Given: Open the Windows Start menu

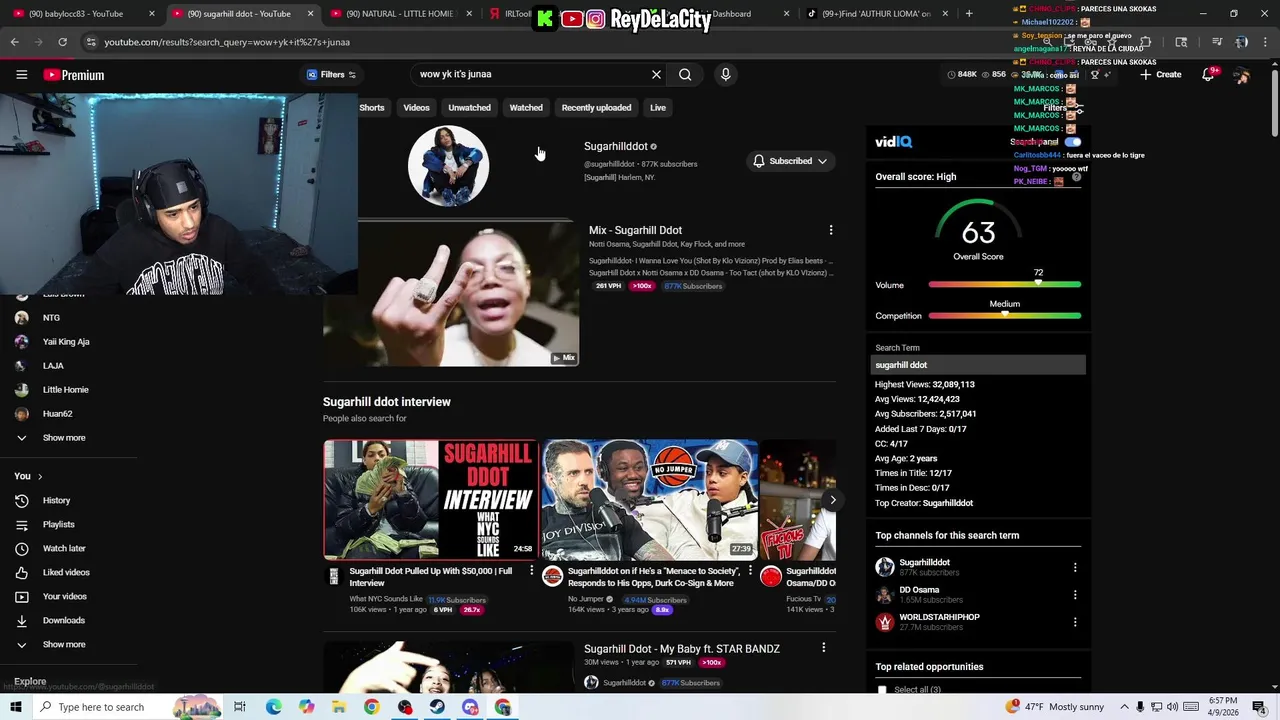Looking at the screenshot, I should 16,707.
